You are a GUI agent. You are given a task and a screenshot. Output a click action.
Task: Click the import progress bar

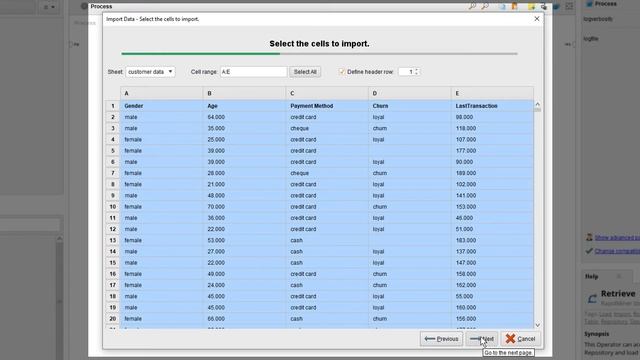pyautogui.click(x=319, y=53)
